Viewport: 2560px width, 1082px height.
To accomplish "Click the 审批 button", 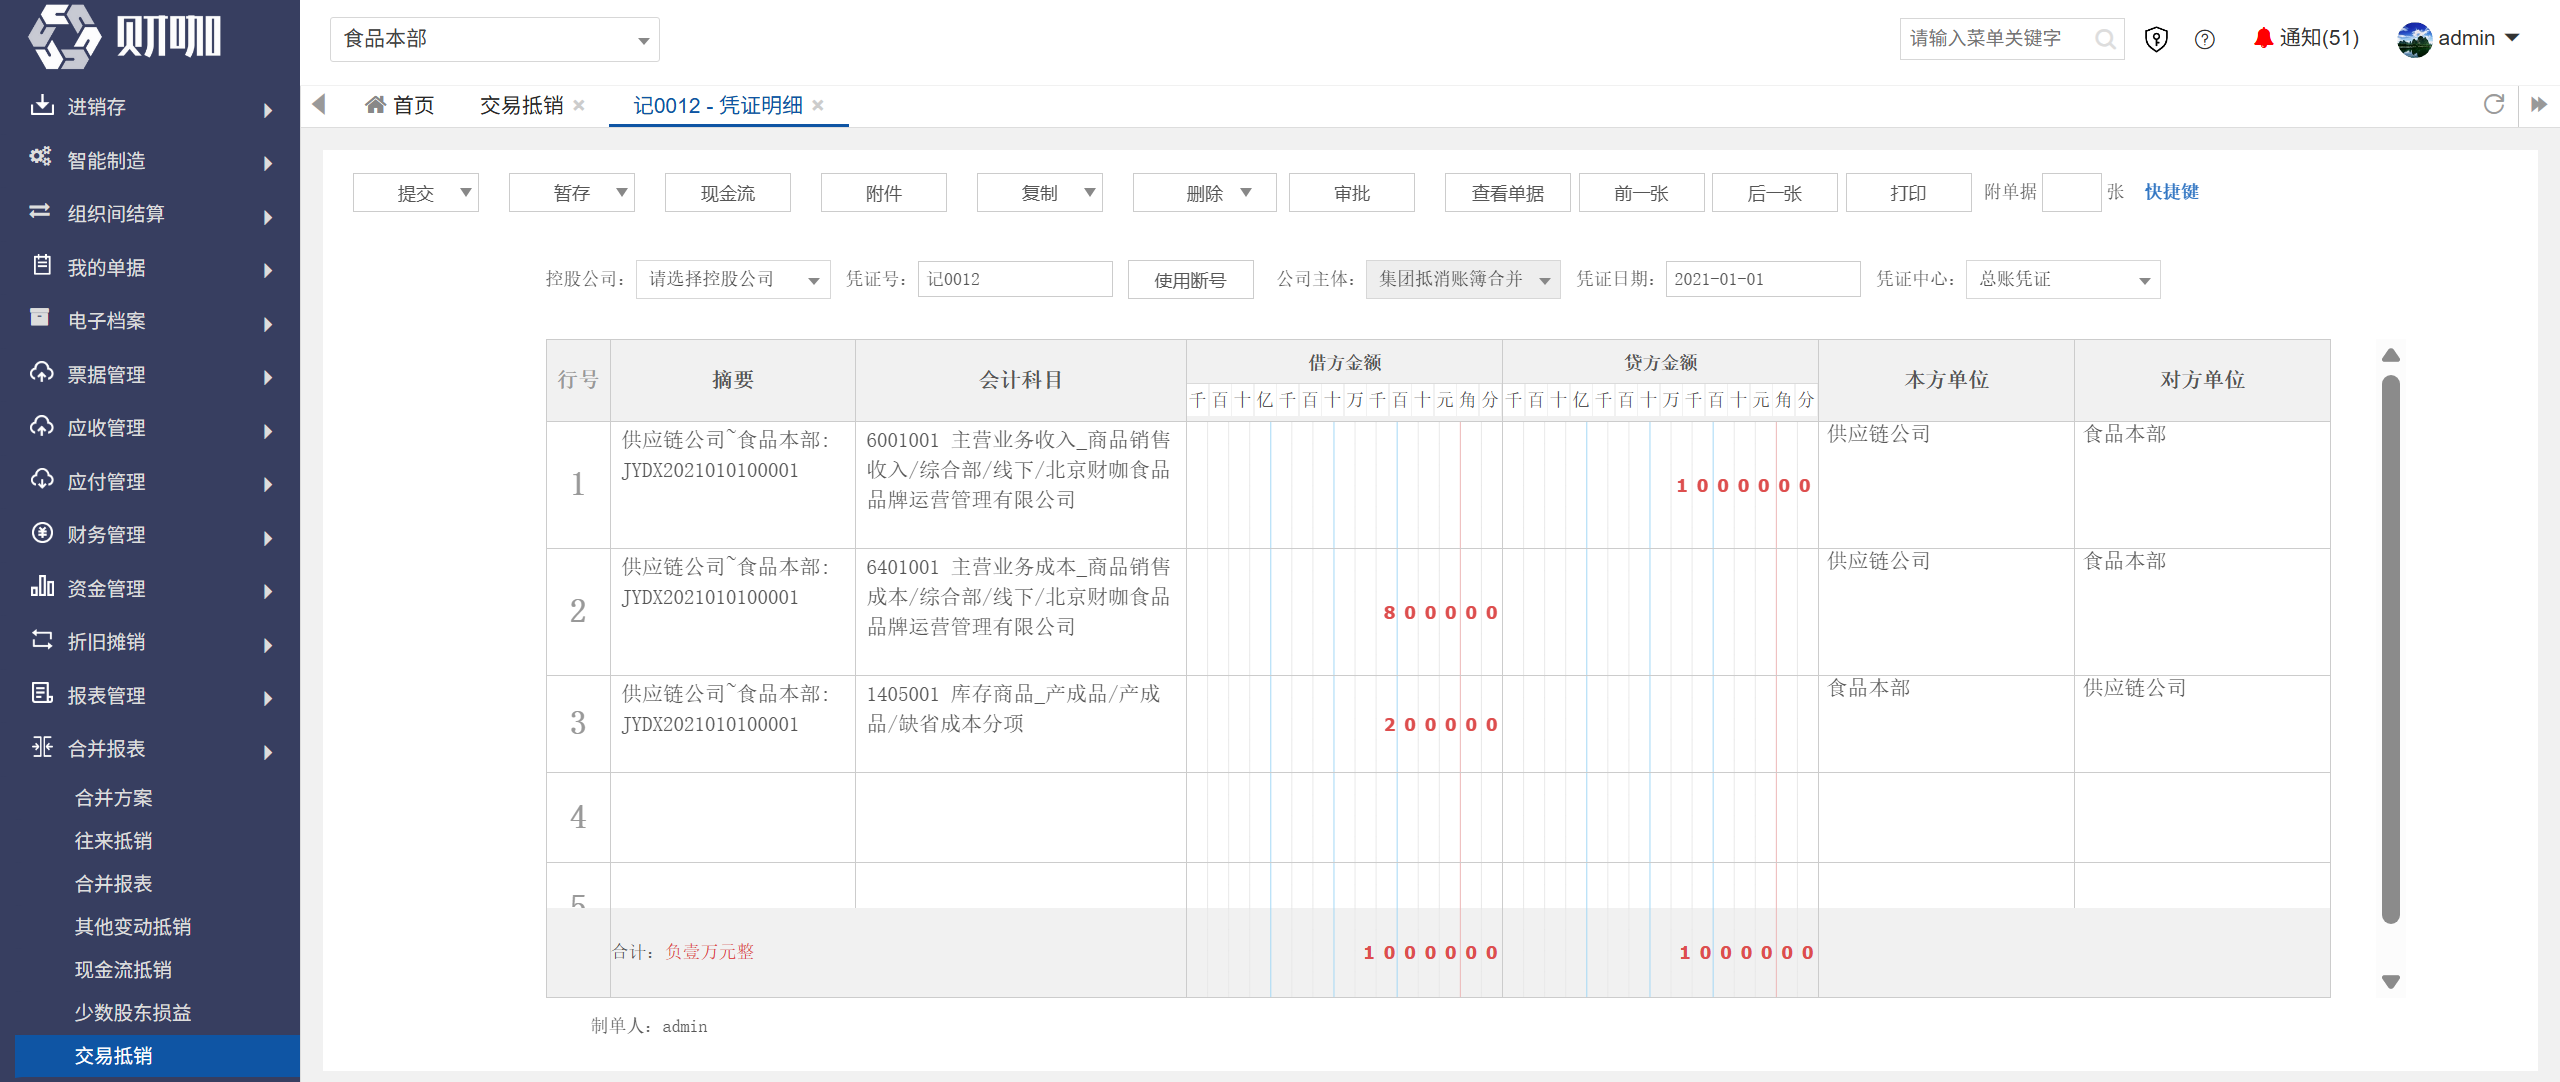I will click(1352, 193).
